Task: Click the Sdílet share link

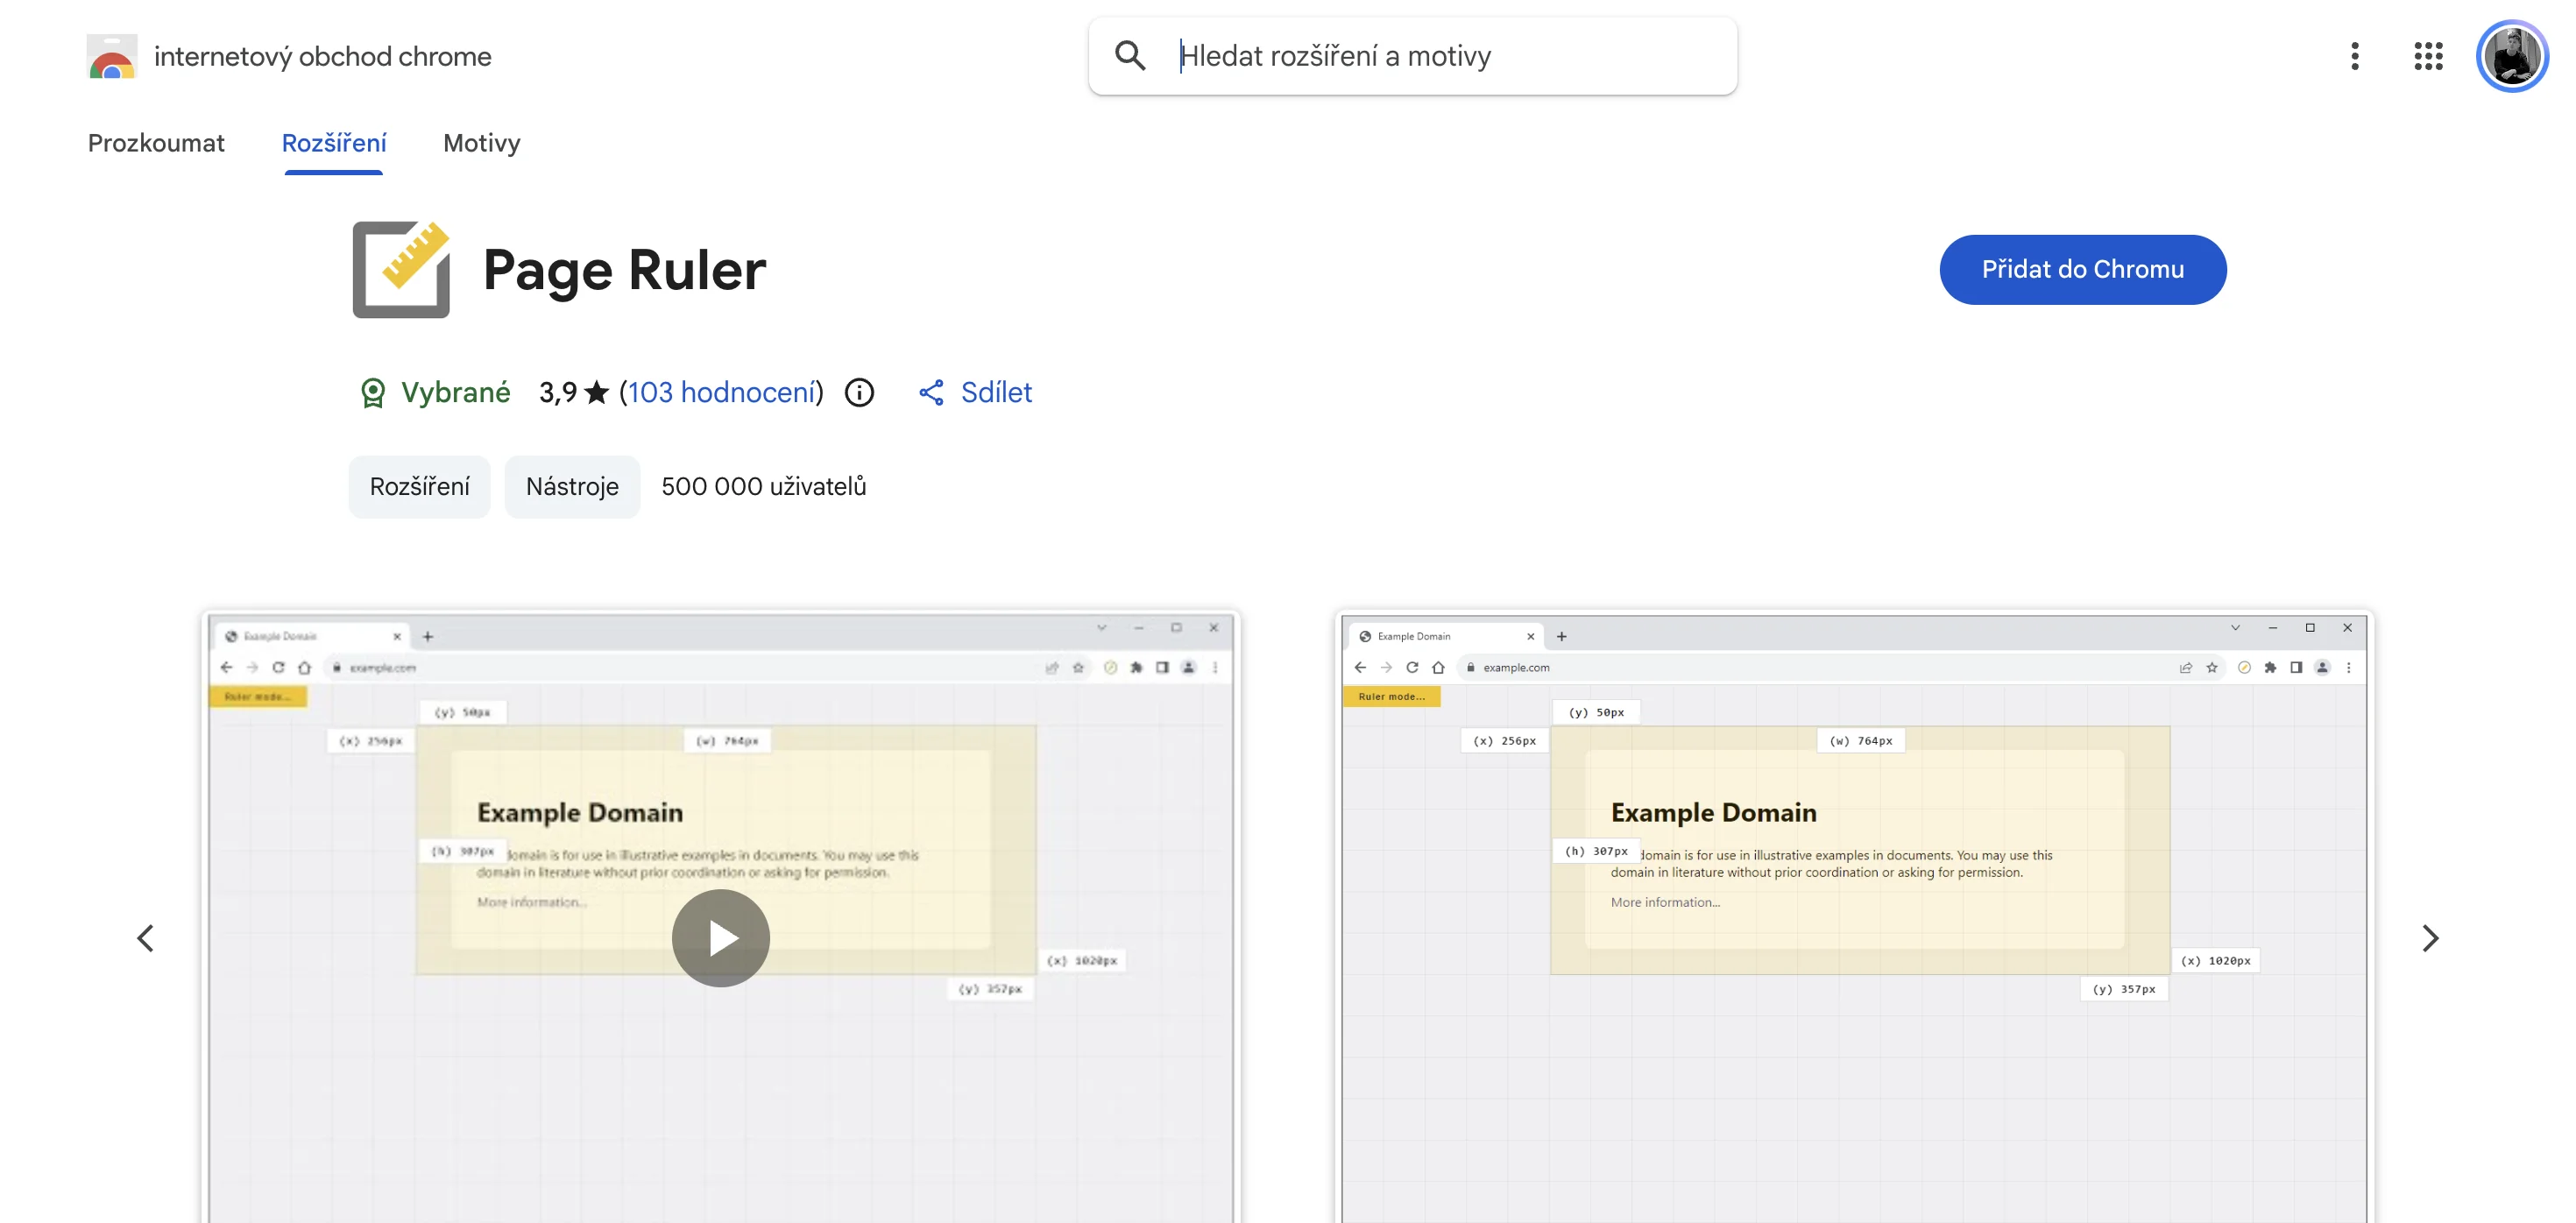Action: [975, 393]
